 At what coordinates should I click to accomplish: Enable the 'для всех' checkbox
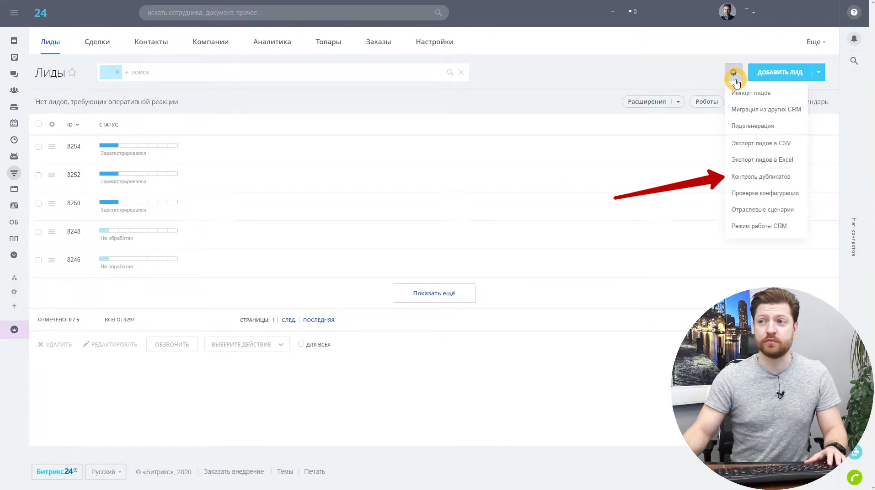tap(301, 344)
